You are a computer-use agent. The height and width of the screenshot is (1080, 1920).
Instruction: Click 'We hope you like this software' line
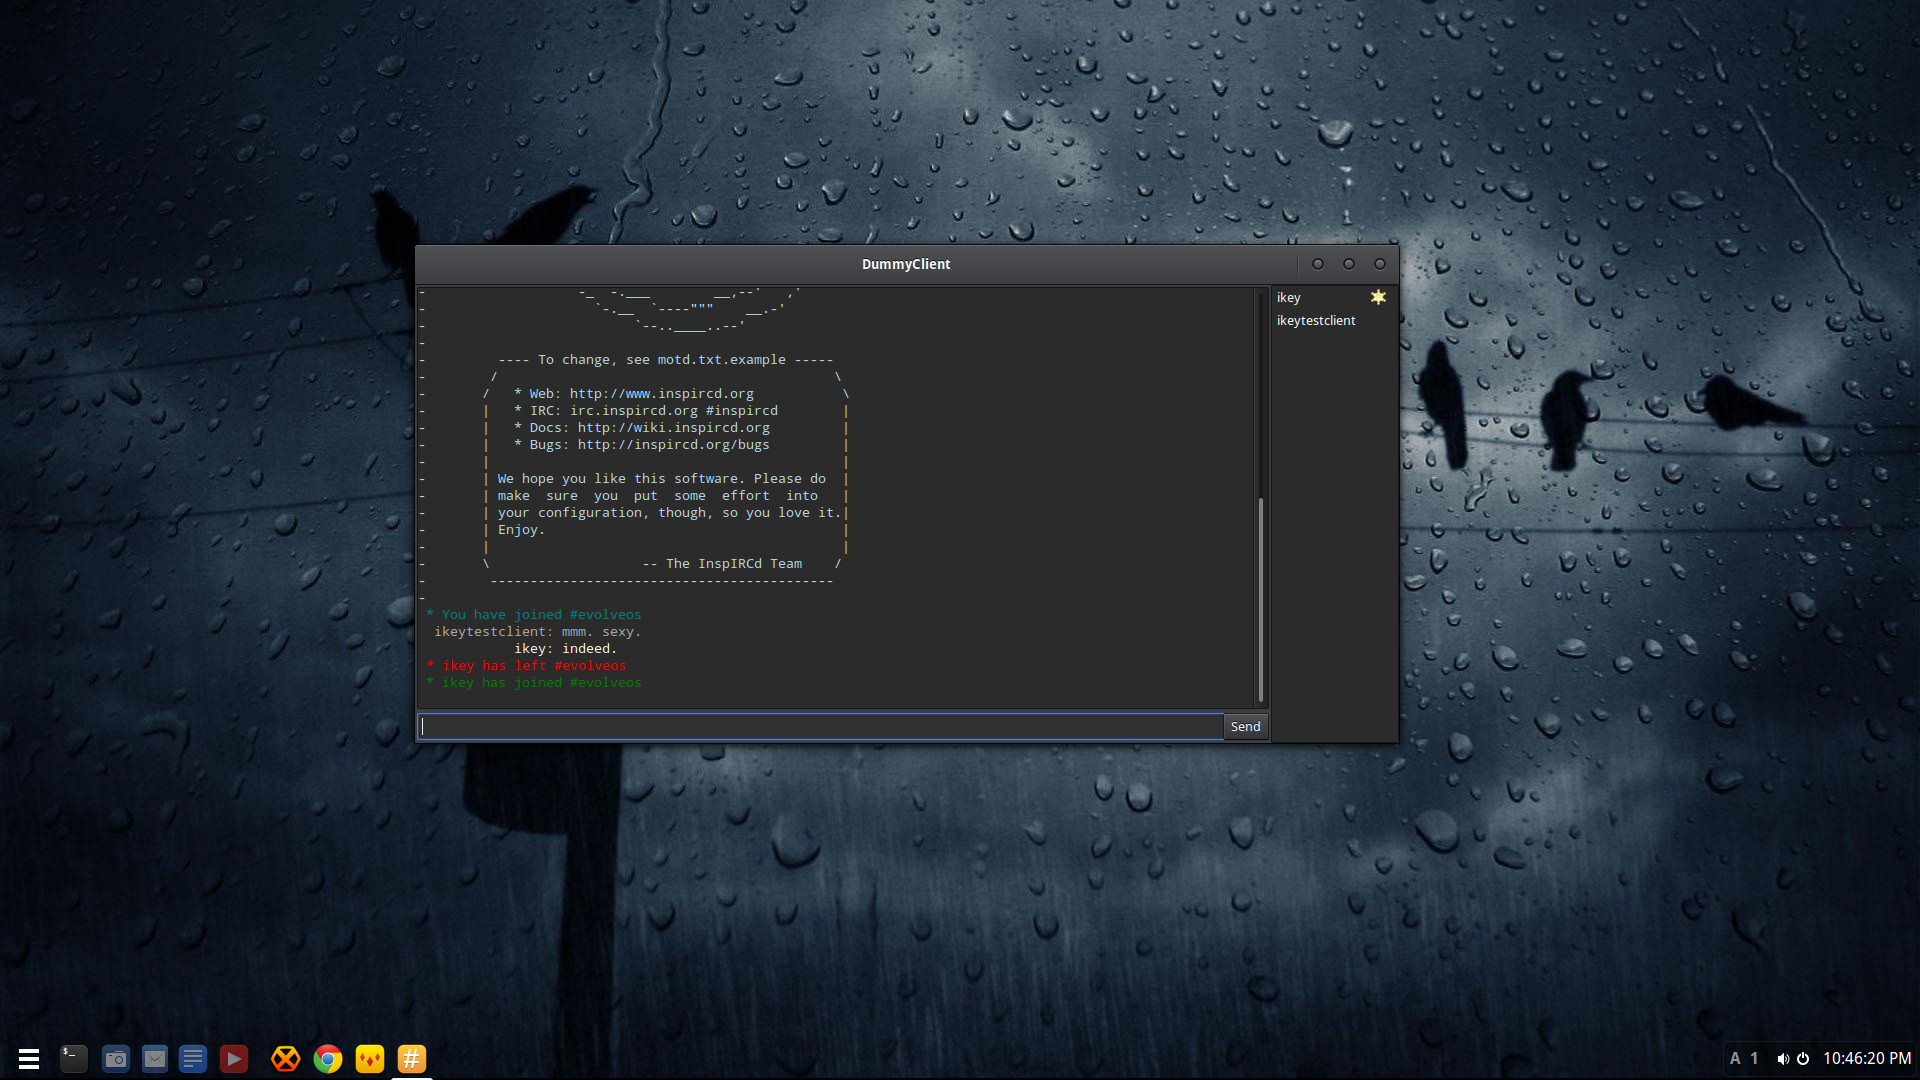click(661, 479)
